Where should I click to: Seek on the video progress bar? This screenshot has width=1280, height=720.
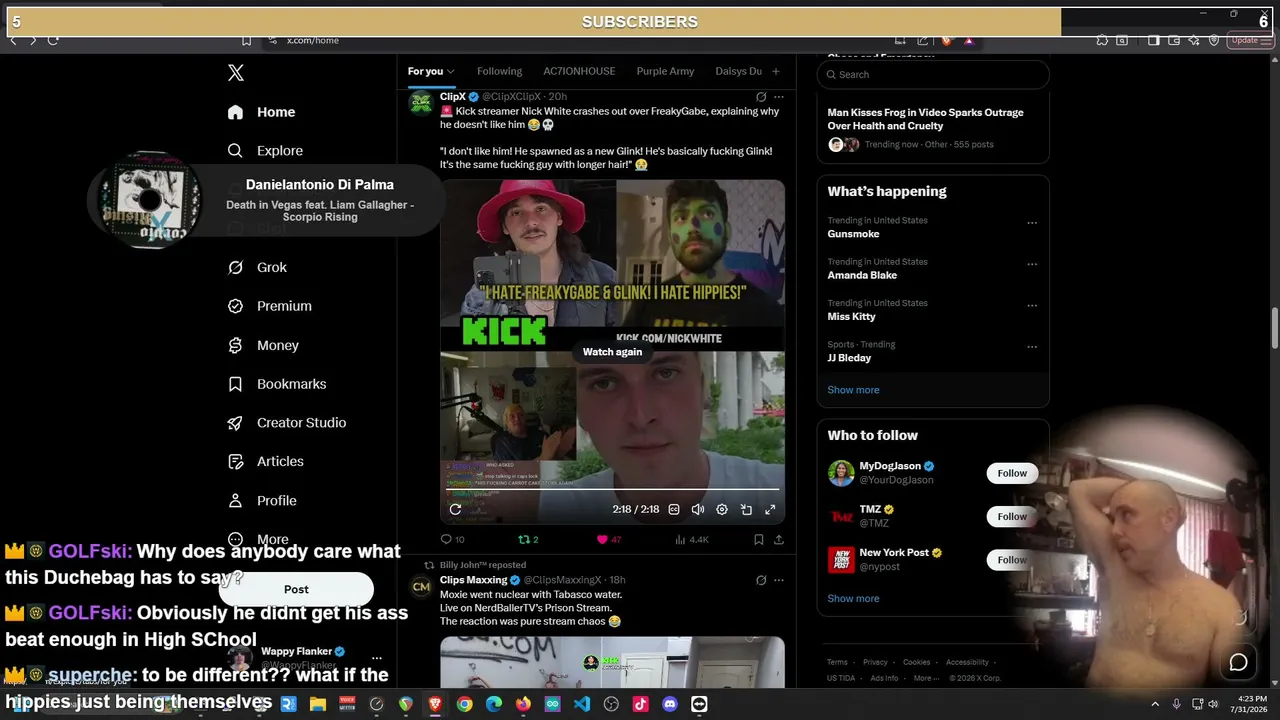[612, 490]
